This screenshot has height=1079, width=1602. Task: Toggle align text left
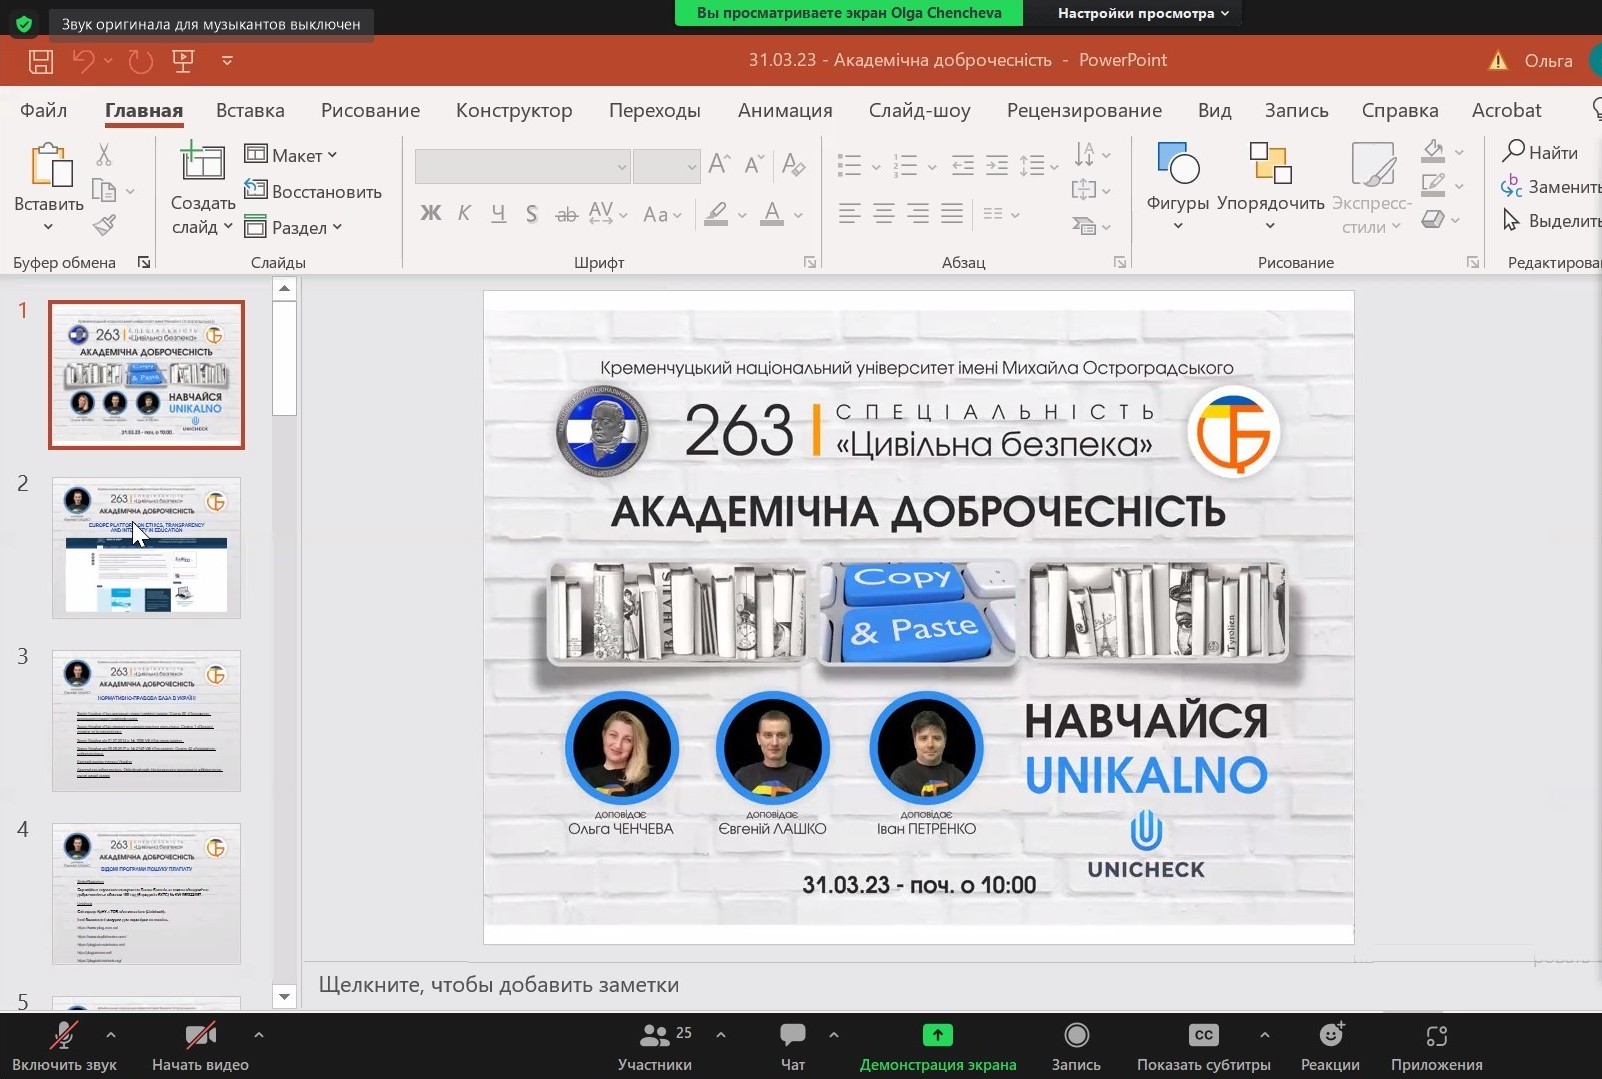click(849, 213)
